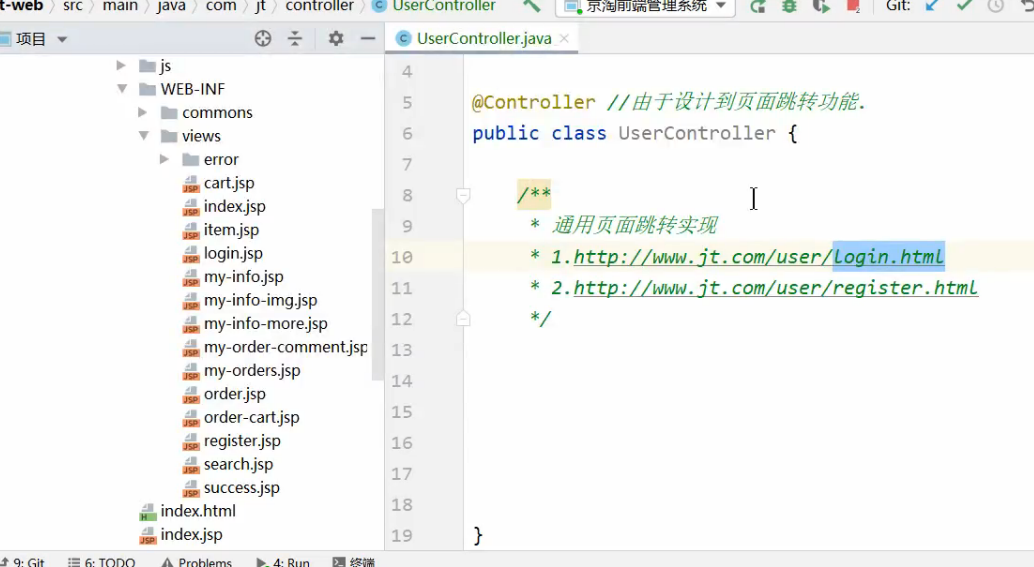
Task: Select search.jsp file
Action: (x=238, y=464)
